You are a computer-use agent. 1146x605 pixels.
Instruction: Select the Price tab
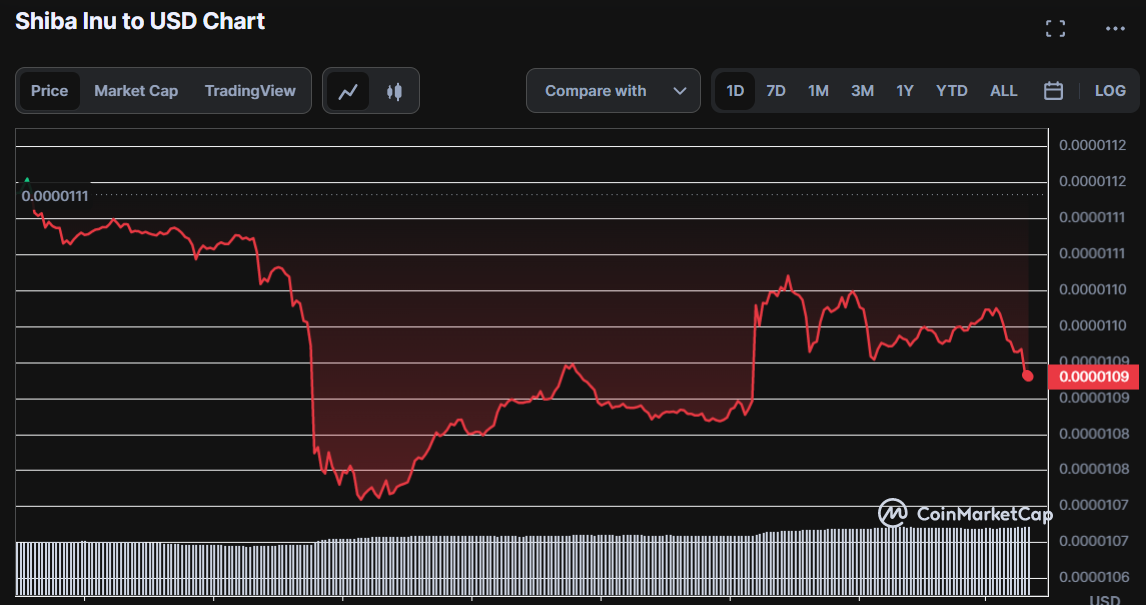50,91
